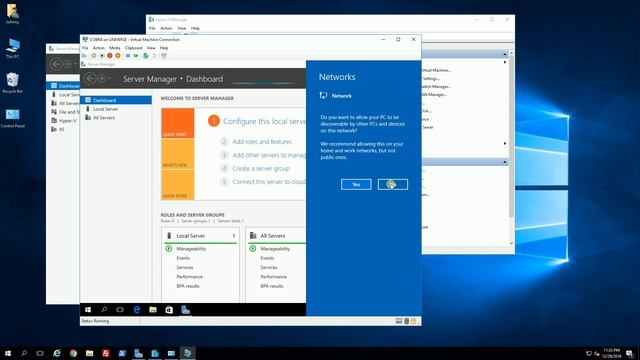This screenshot has height=360, width=640.
Task: Open Action menu in Virtual Machine Connection
Action: tap(98, 48)
